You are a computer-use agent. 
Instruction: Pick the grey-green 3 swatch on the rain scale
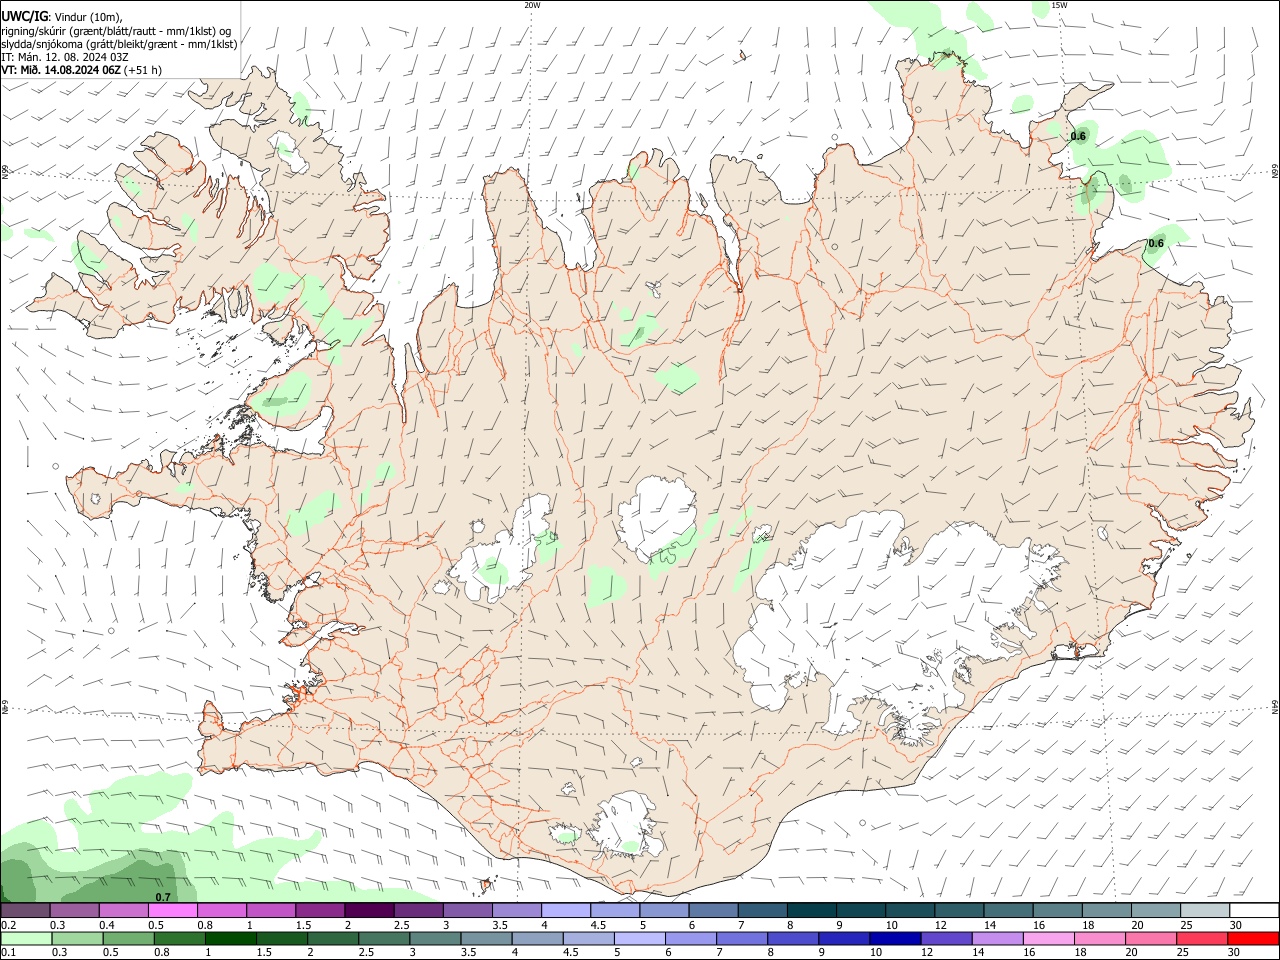click(435, 939)
